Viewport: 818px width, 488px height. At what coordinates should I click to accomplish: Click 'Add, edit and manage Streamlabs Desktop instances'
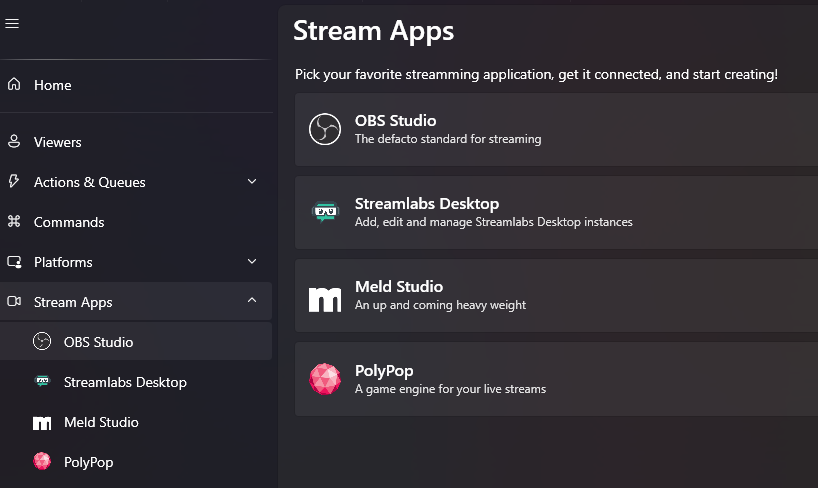[x=494, y=222]
